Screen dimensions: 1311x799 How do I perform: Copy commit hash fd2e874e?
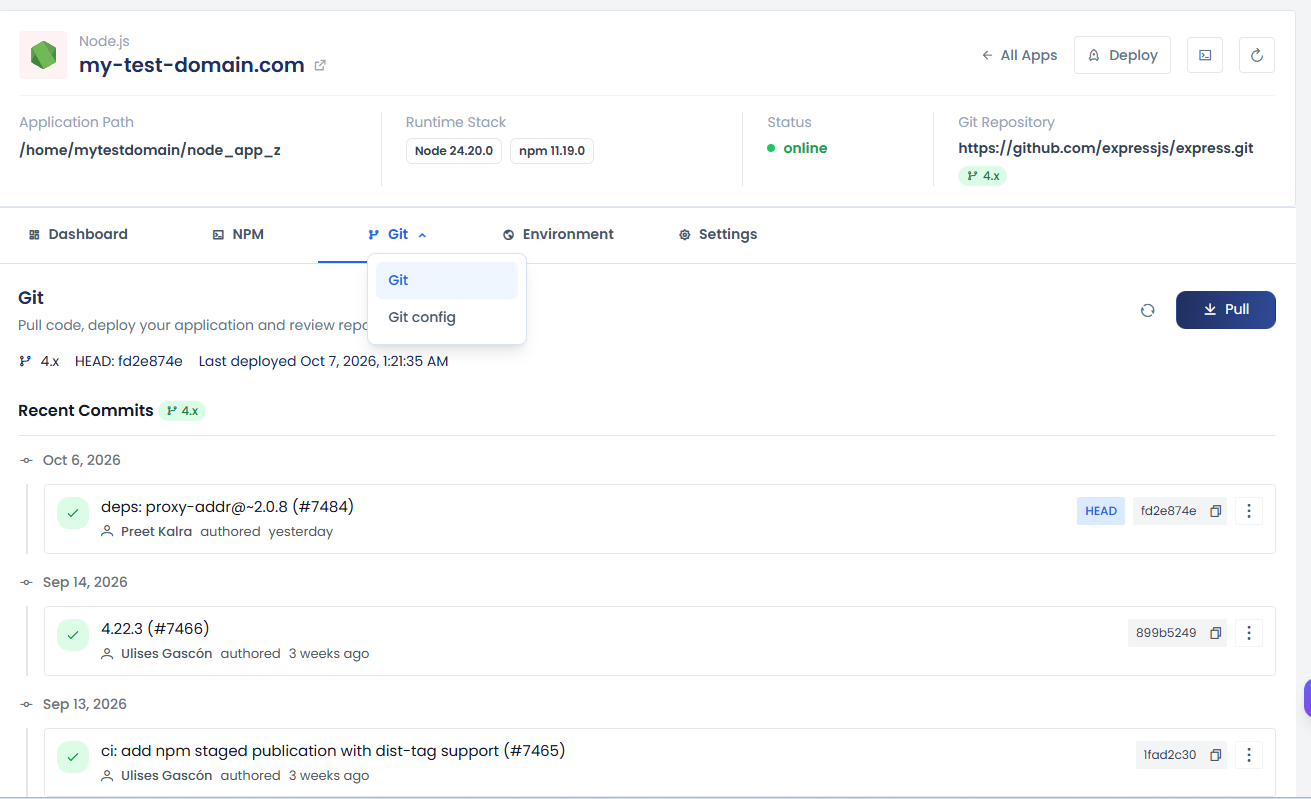1216,511
